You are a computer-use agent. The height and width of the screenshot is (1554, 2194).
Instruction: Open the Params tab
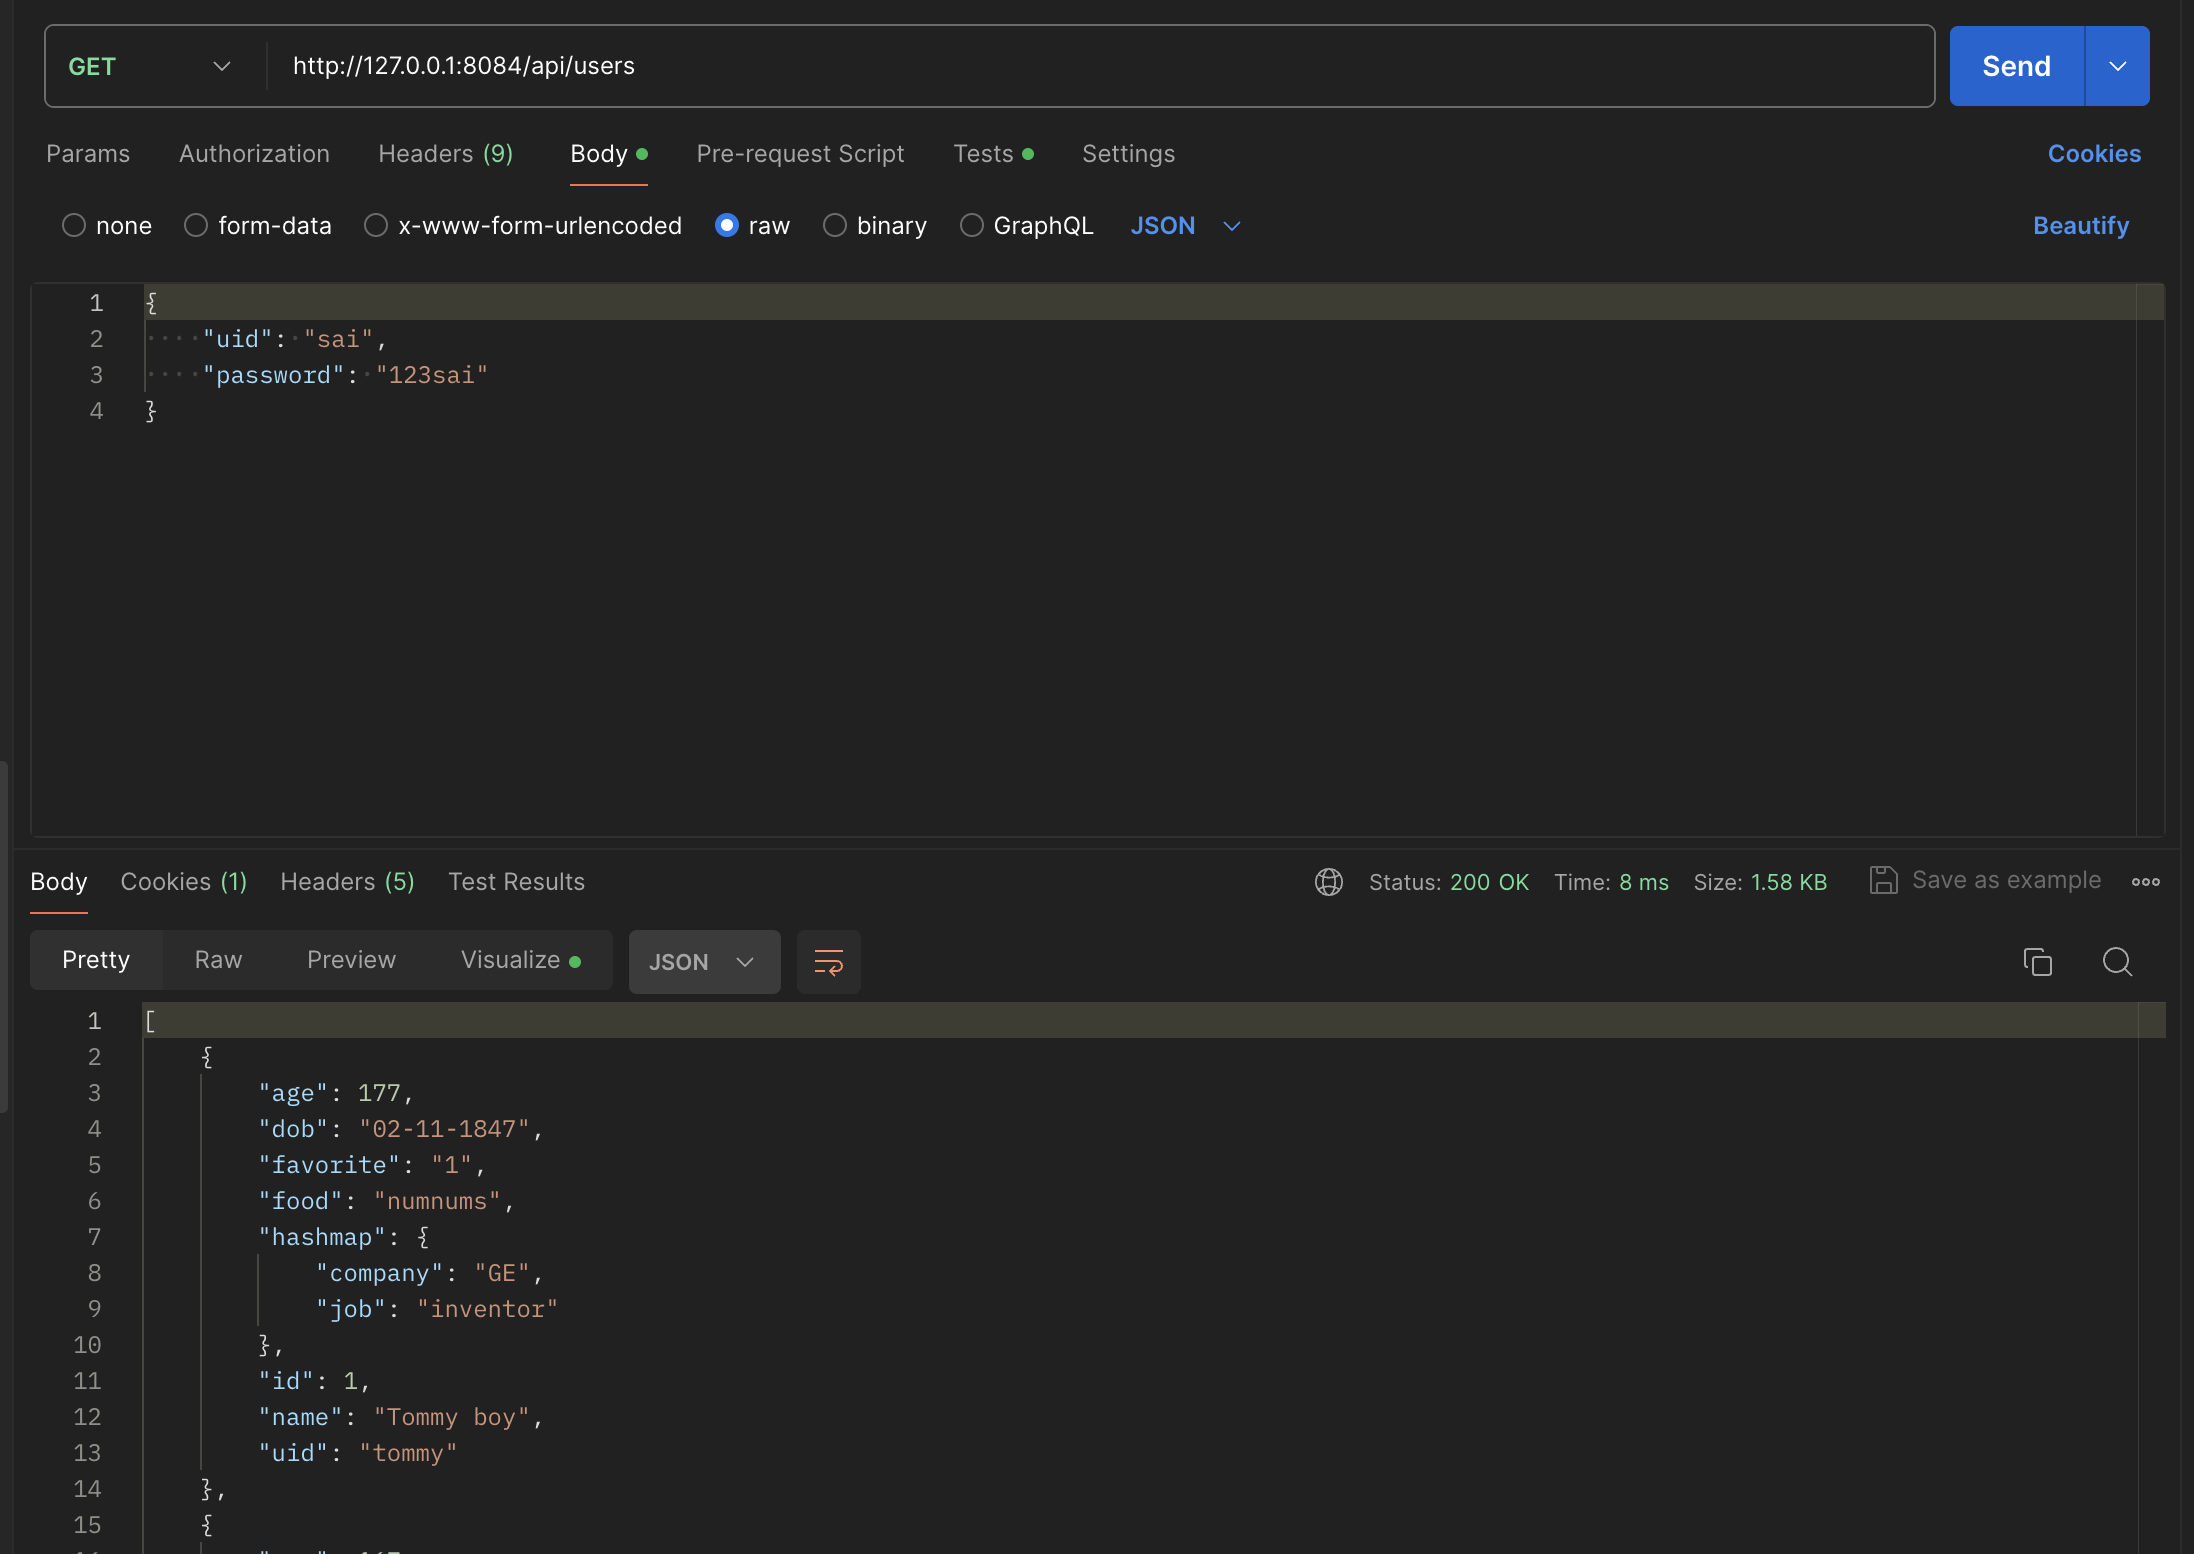[x=88, y=154]
